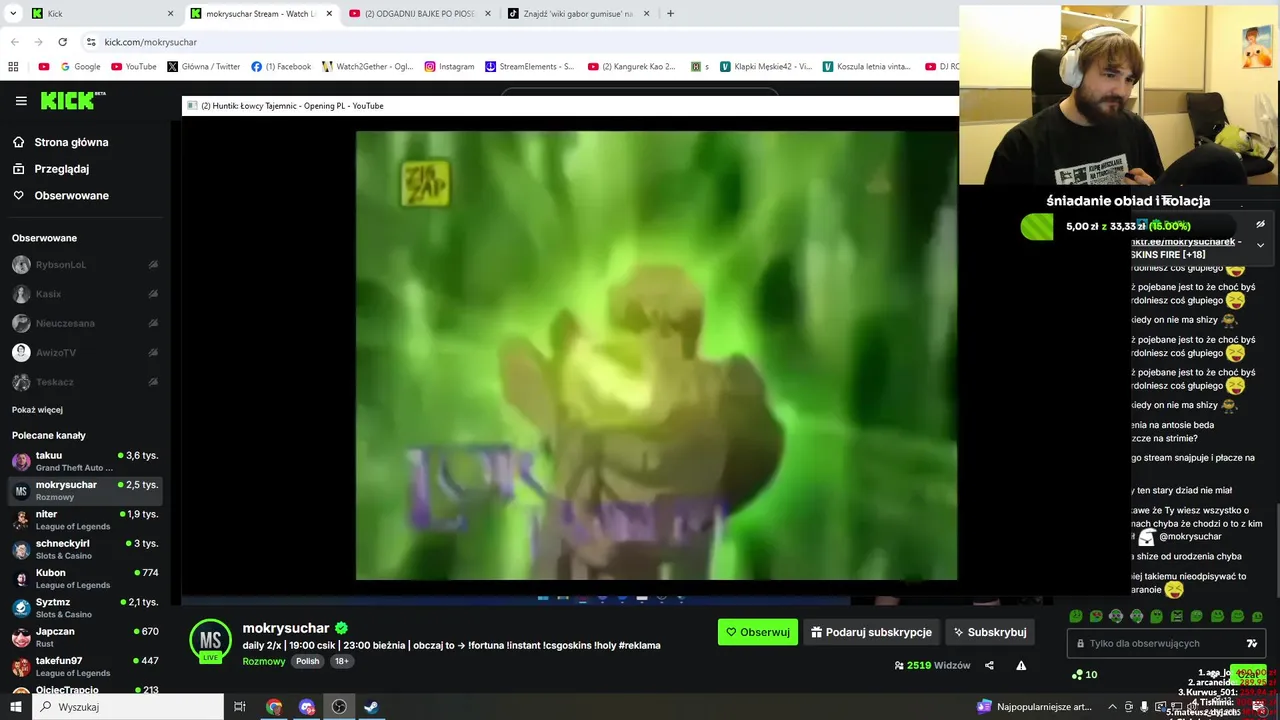Open the Rozmowy category link
Viewport: 1280px width, 720px height.
263,661
